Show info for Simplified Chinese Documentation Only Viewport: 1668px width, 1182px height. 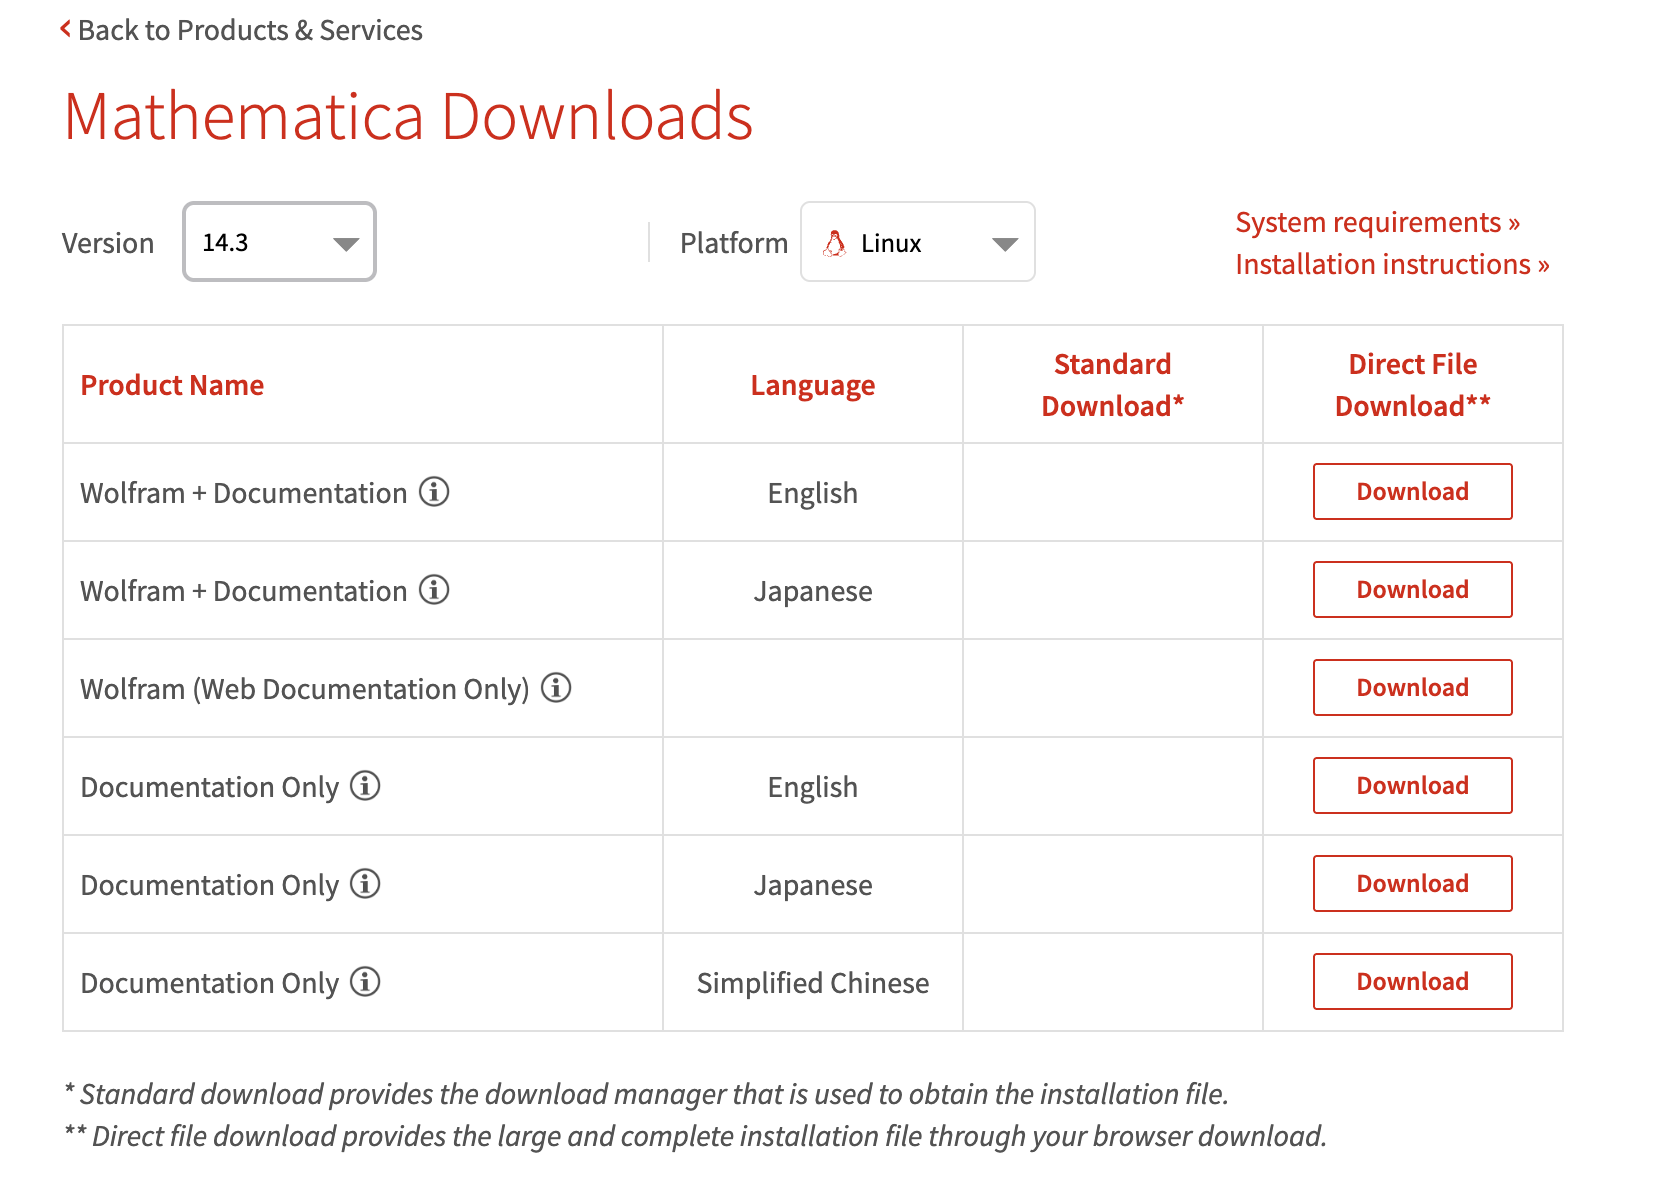click(x=365, y=981)
